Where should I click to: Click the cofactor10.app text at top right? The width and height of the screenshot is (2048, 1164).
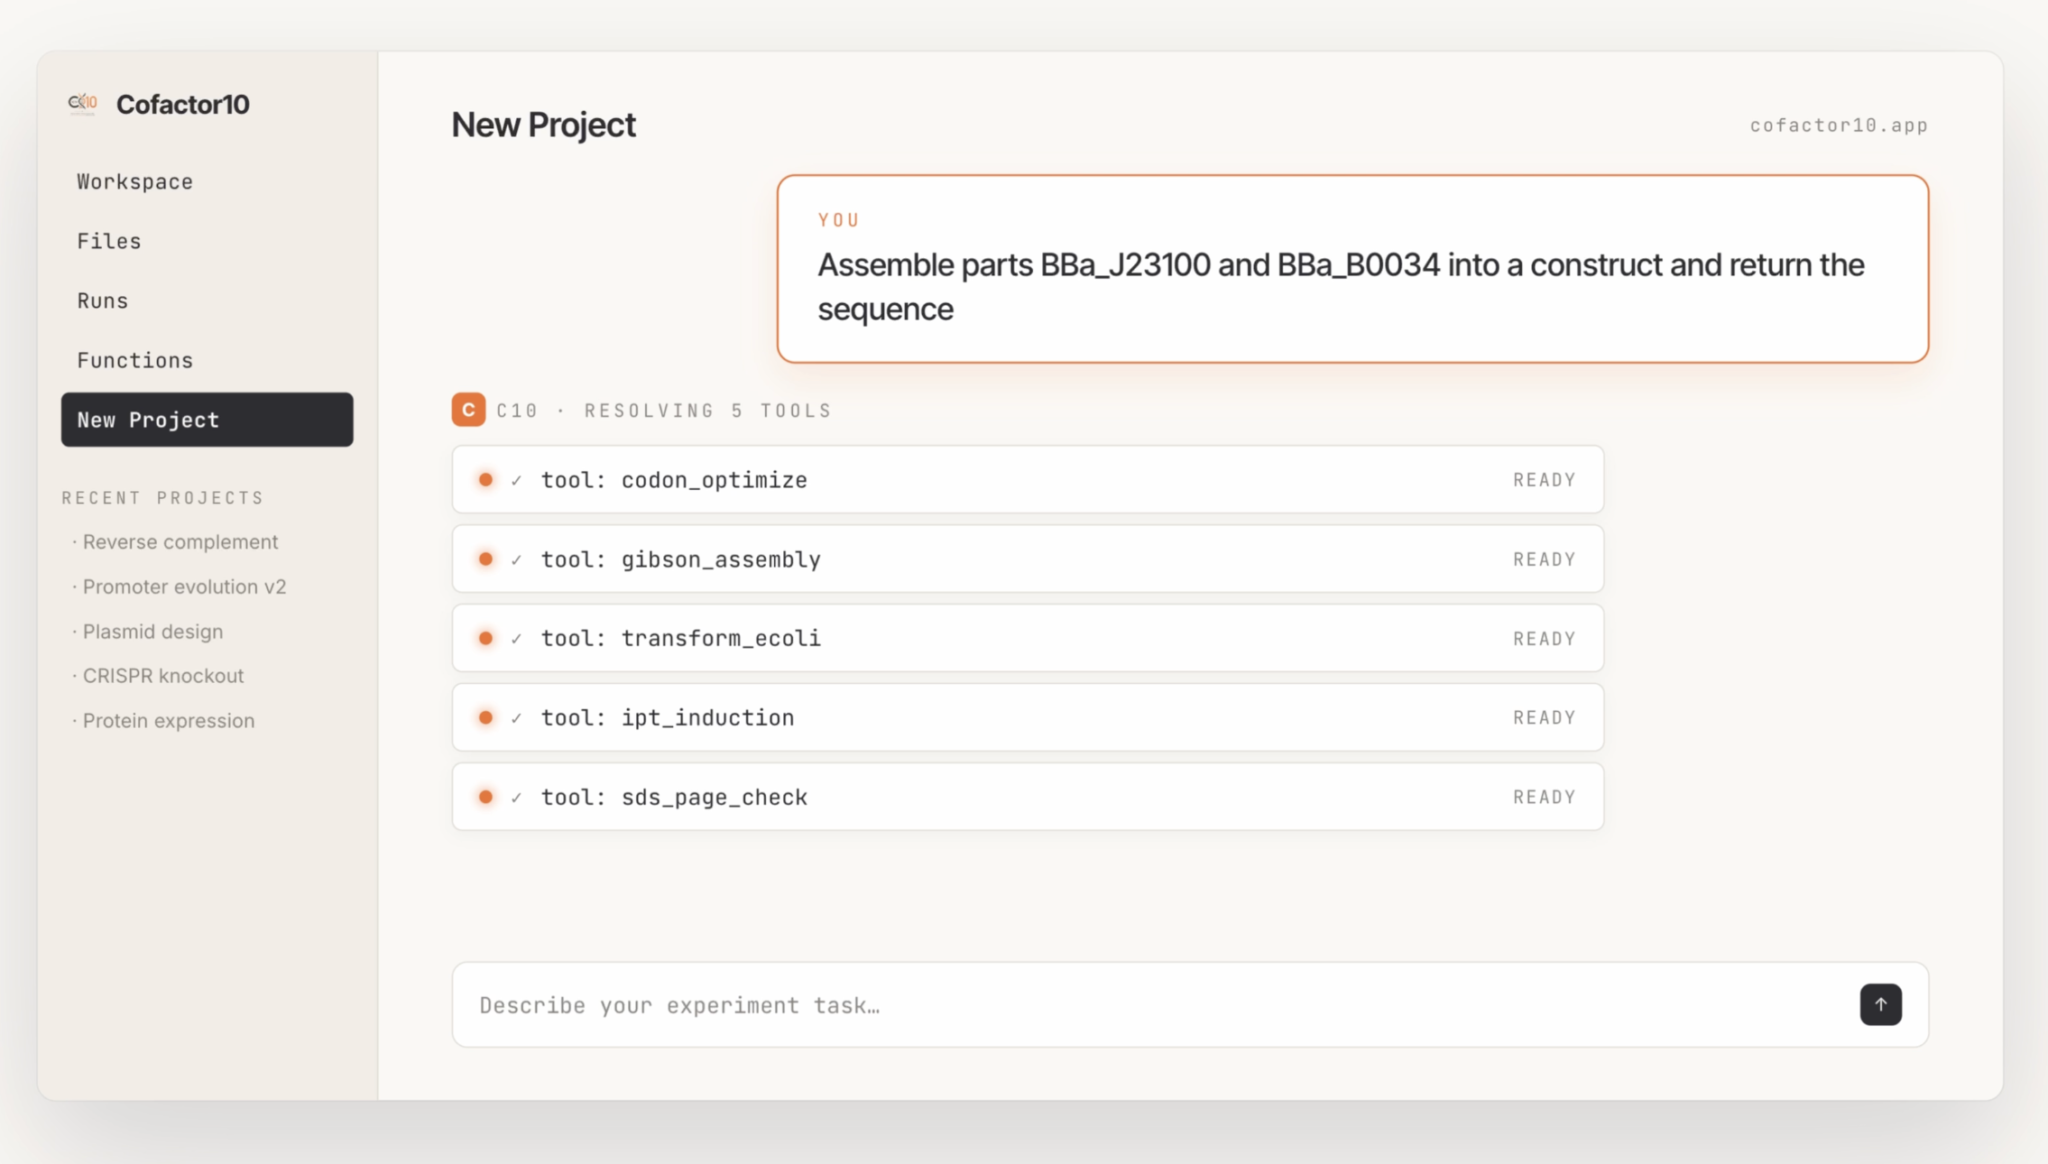pos(1838,125)
